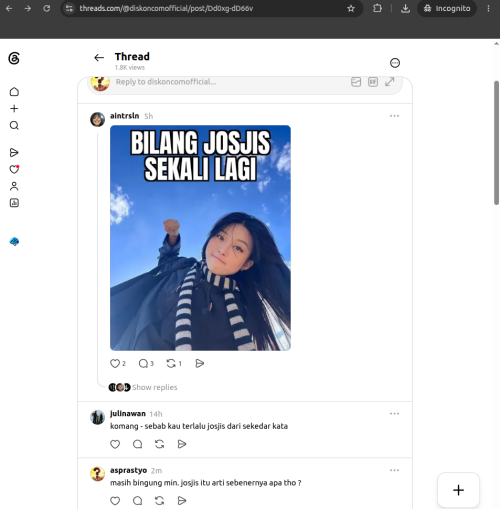Viewport: 500px width, 509px height.
Task: Click the 14h timestamp on julinawan's comment
Action: [x=156, y=414]
